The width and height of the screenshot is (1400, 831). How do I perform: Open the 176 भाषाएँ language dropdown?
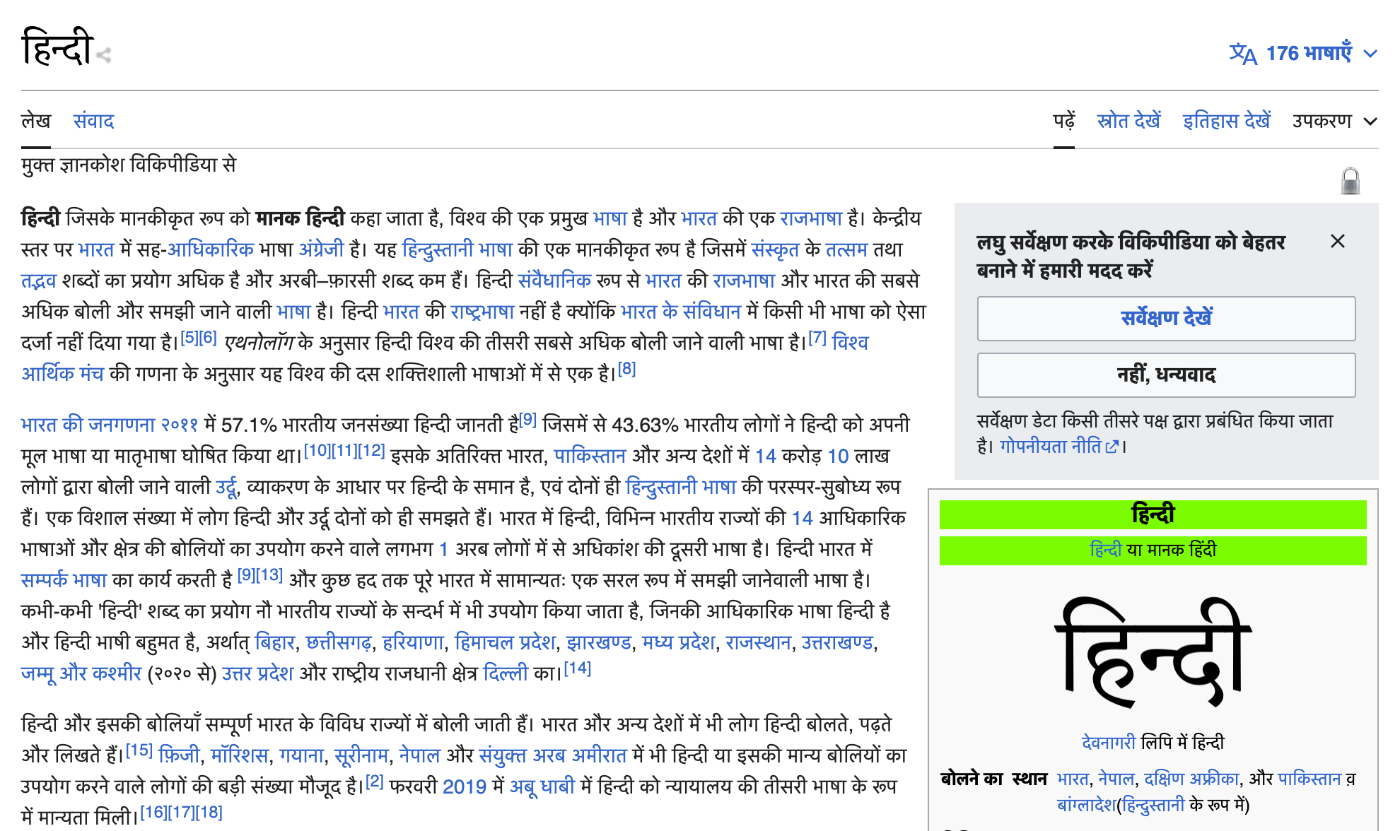1304,54
